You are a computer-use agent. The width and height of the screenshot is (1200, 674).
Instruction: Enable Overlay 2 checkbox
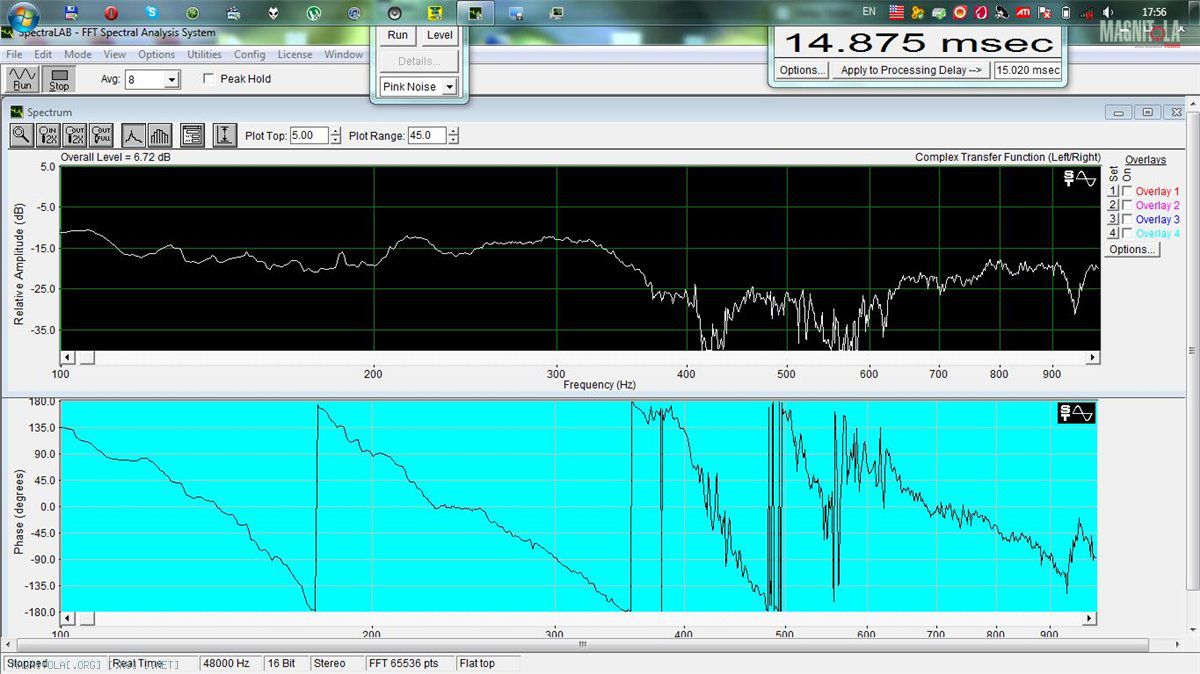[x=1128, y=205]
